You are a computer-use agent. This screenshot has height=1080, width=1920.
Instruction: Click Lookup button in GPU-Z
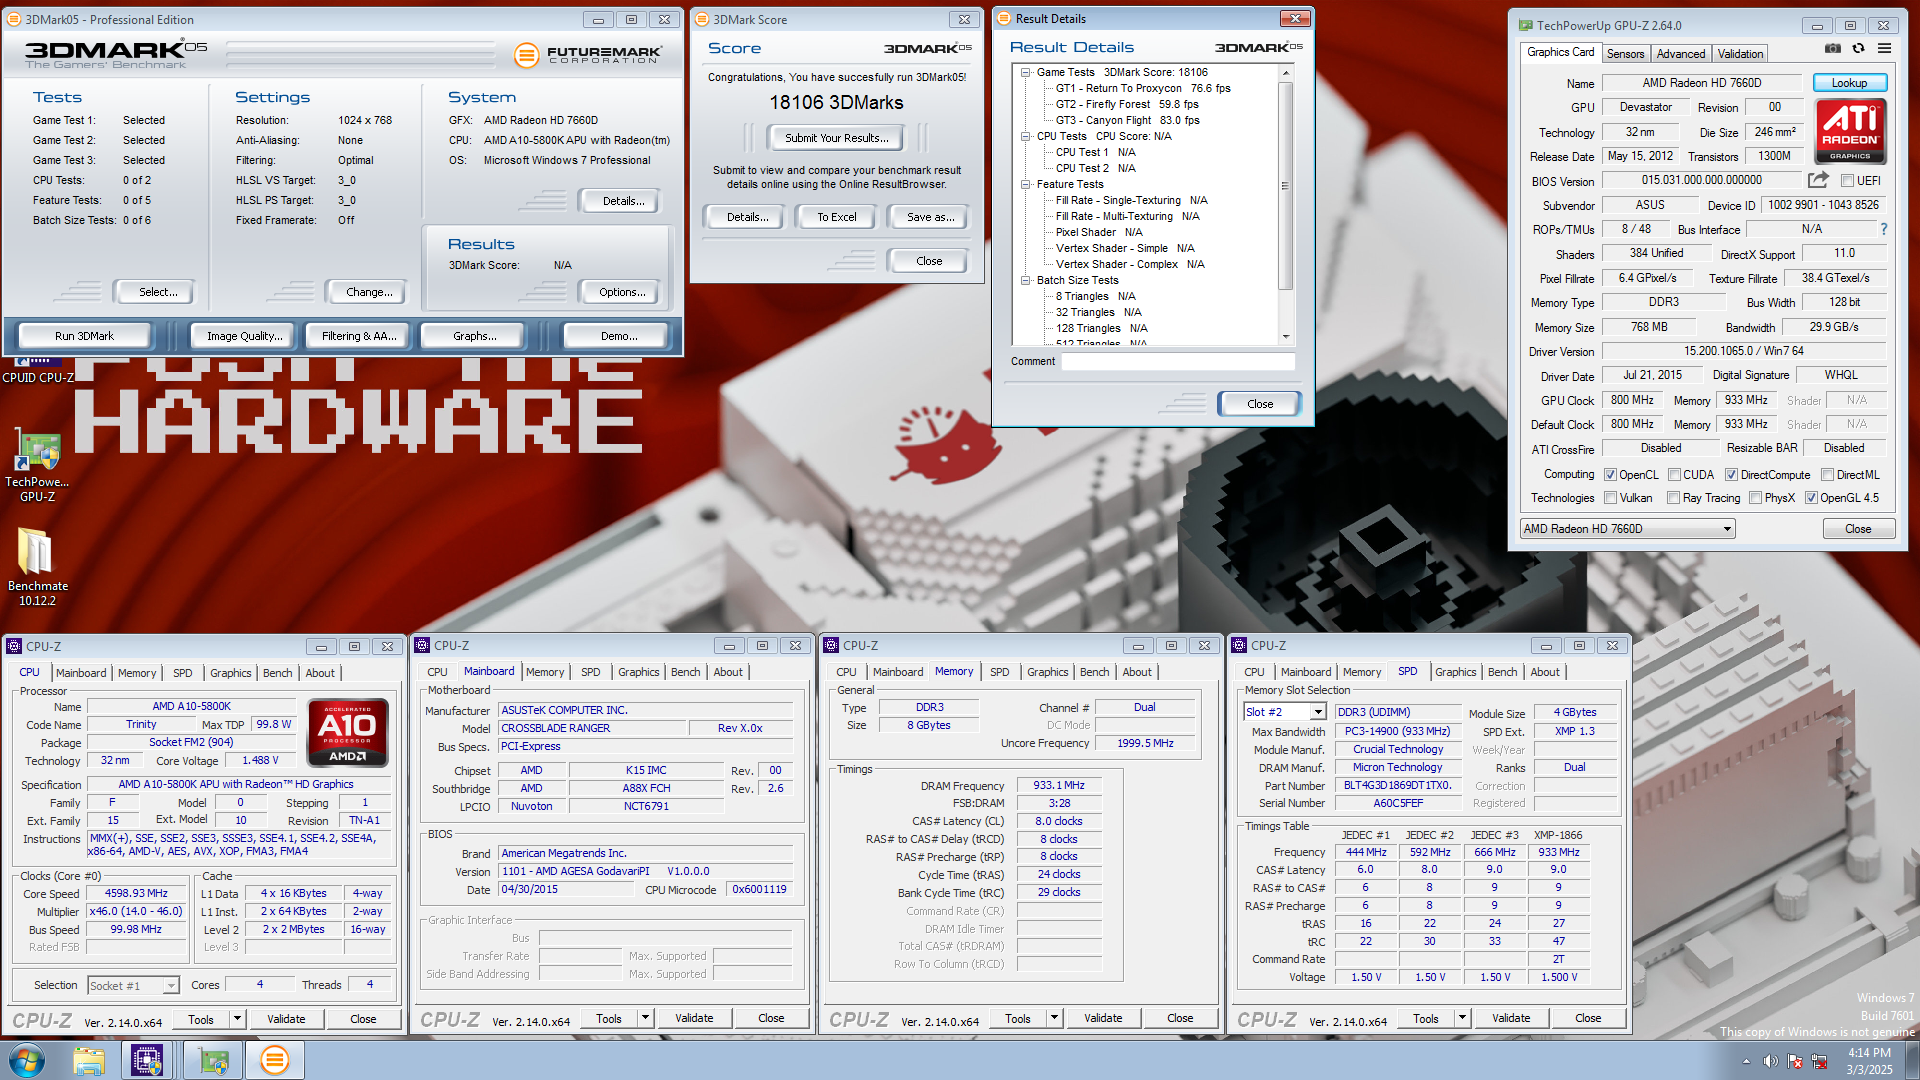coord(1849,83)
